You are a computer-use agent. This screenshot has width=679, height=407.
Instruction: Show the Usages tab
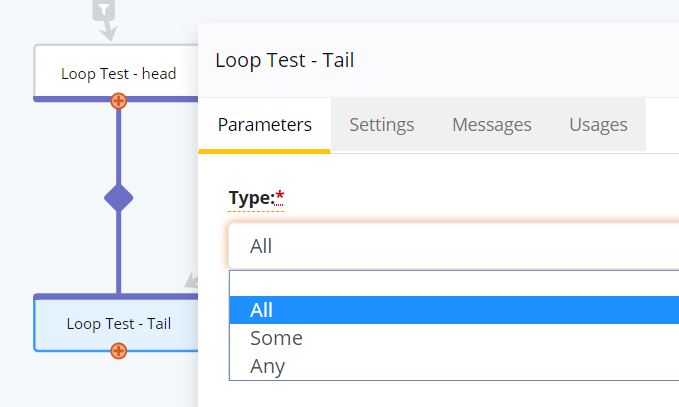[598, 125]
